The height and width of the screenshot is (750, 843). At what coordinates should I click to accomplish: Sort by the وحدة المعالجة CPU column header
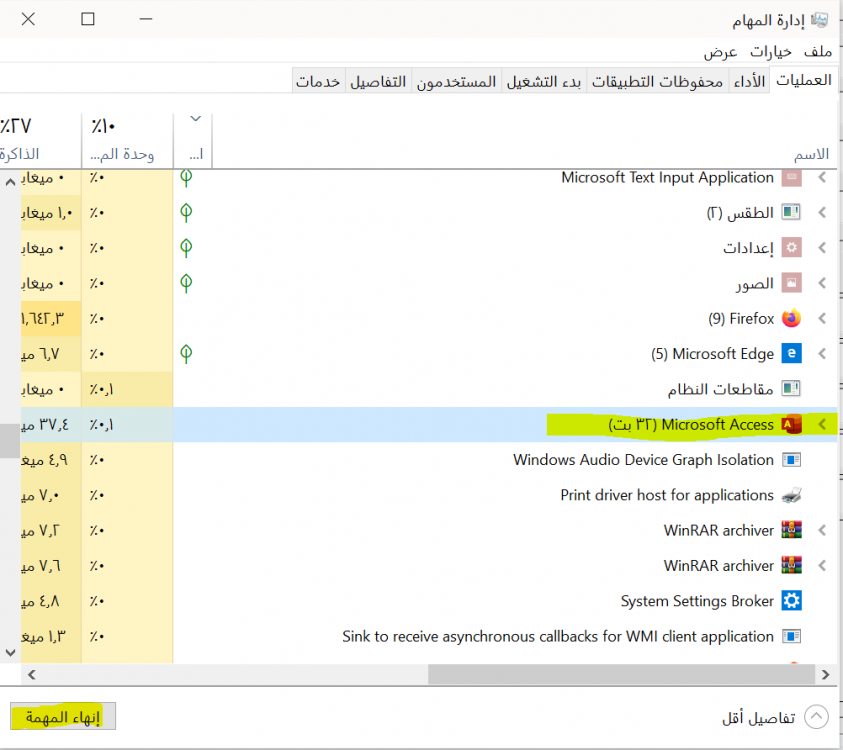pyautogui.click(x=127, y=141)
